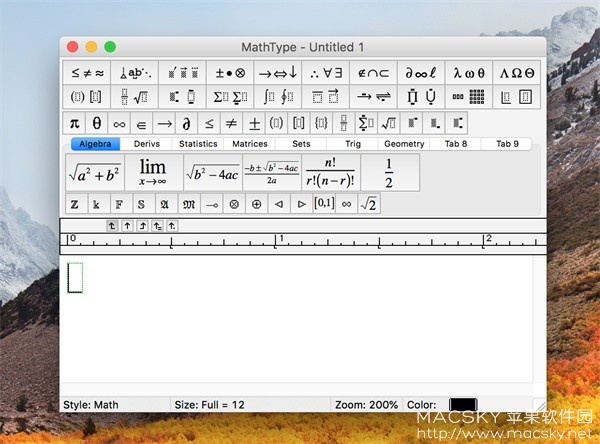This screenshot has height=444, width=600.
Task: Open the set theory symbols palette
Action: click(x=373, y=72)
